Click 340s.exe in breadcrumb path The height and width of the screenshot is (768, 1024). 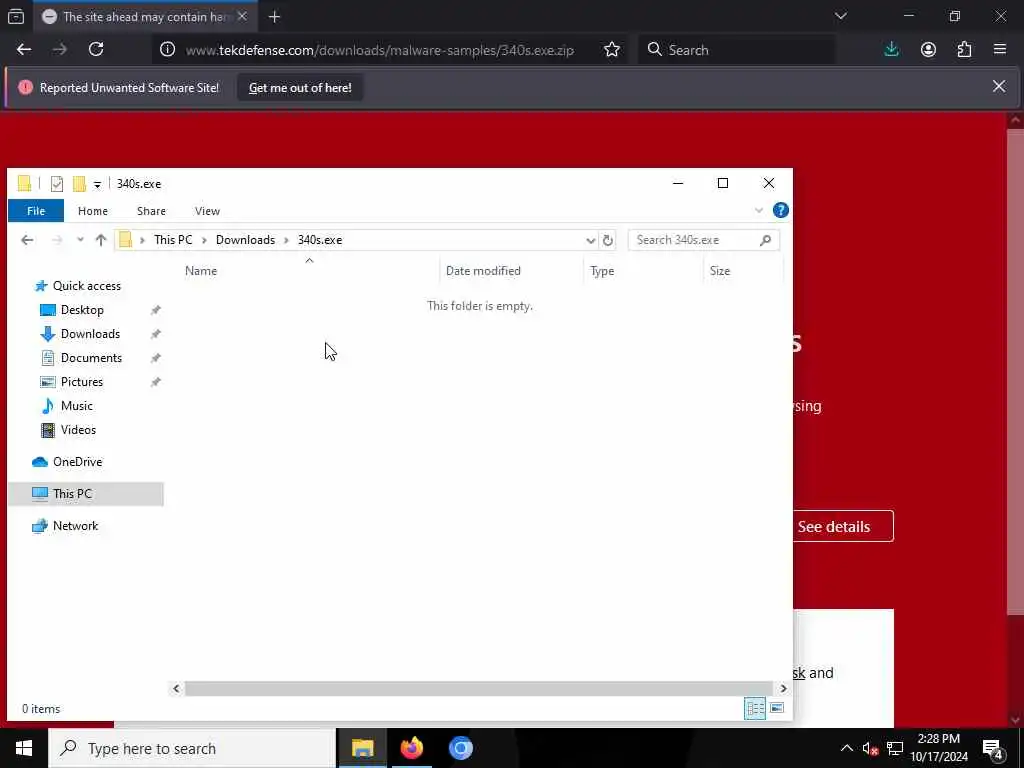pos(320,240)
